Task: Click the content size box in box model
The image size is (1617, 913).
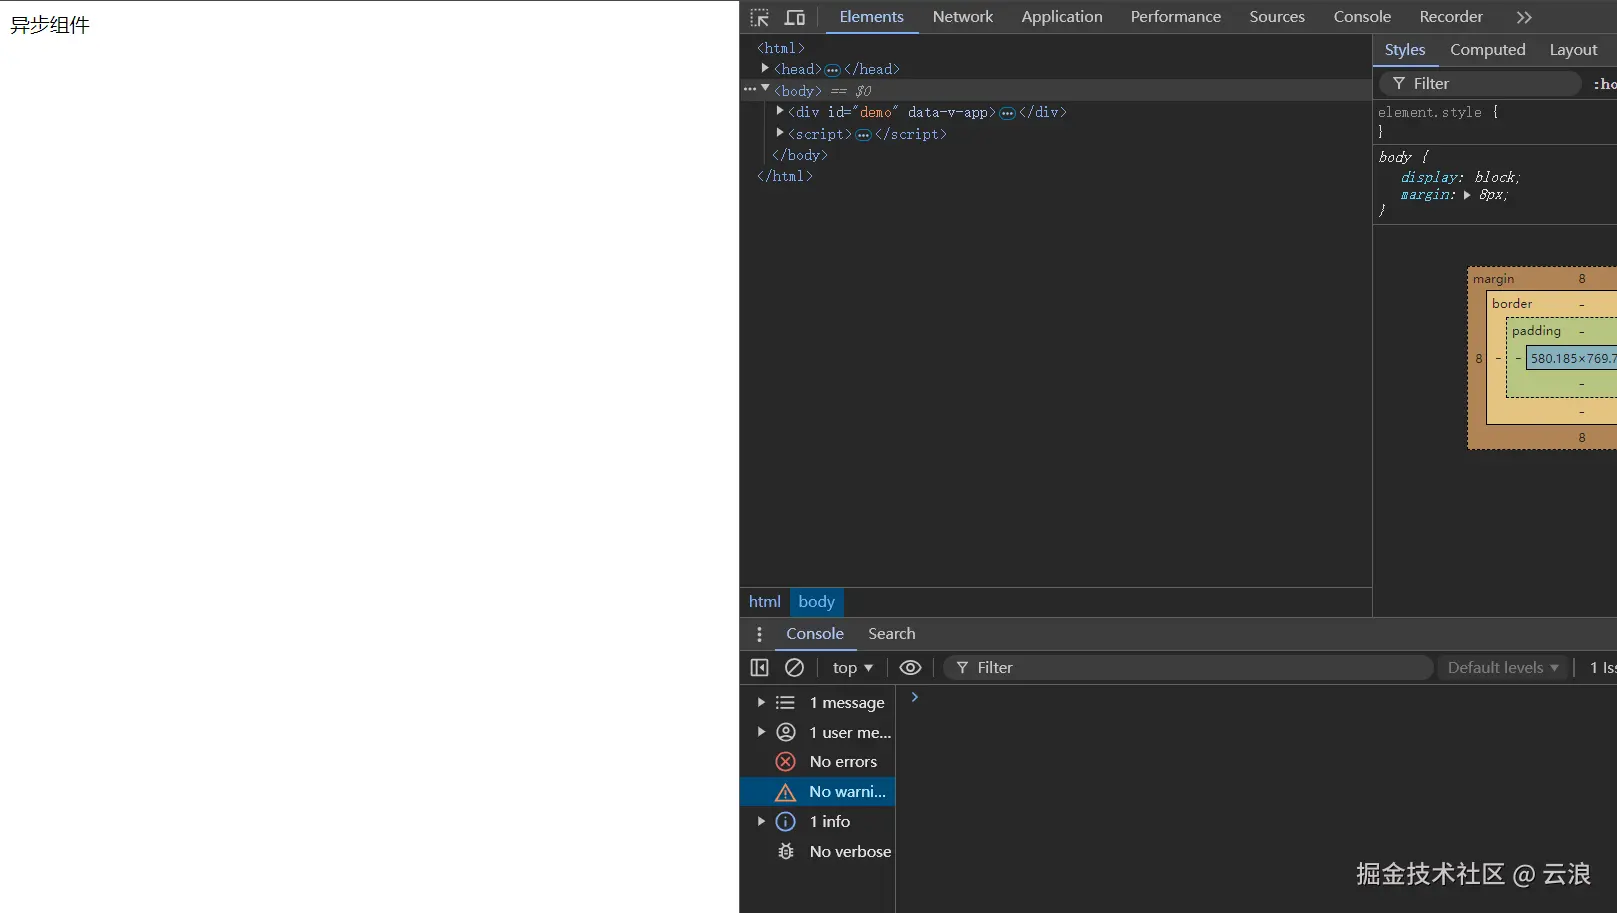Action: [x=1572, y=358]
